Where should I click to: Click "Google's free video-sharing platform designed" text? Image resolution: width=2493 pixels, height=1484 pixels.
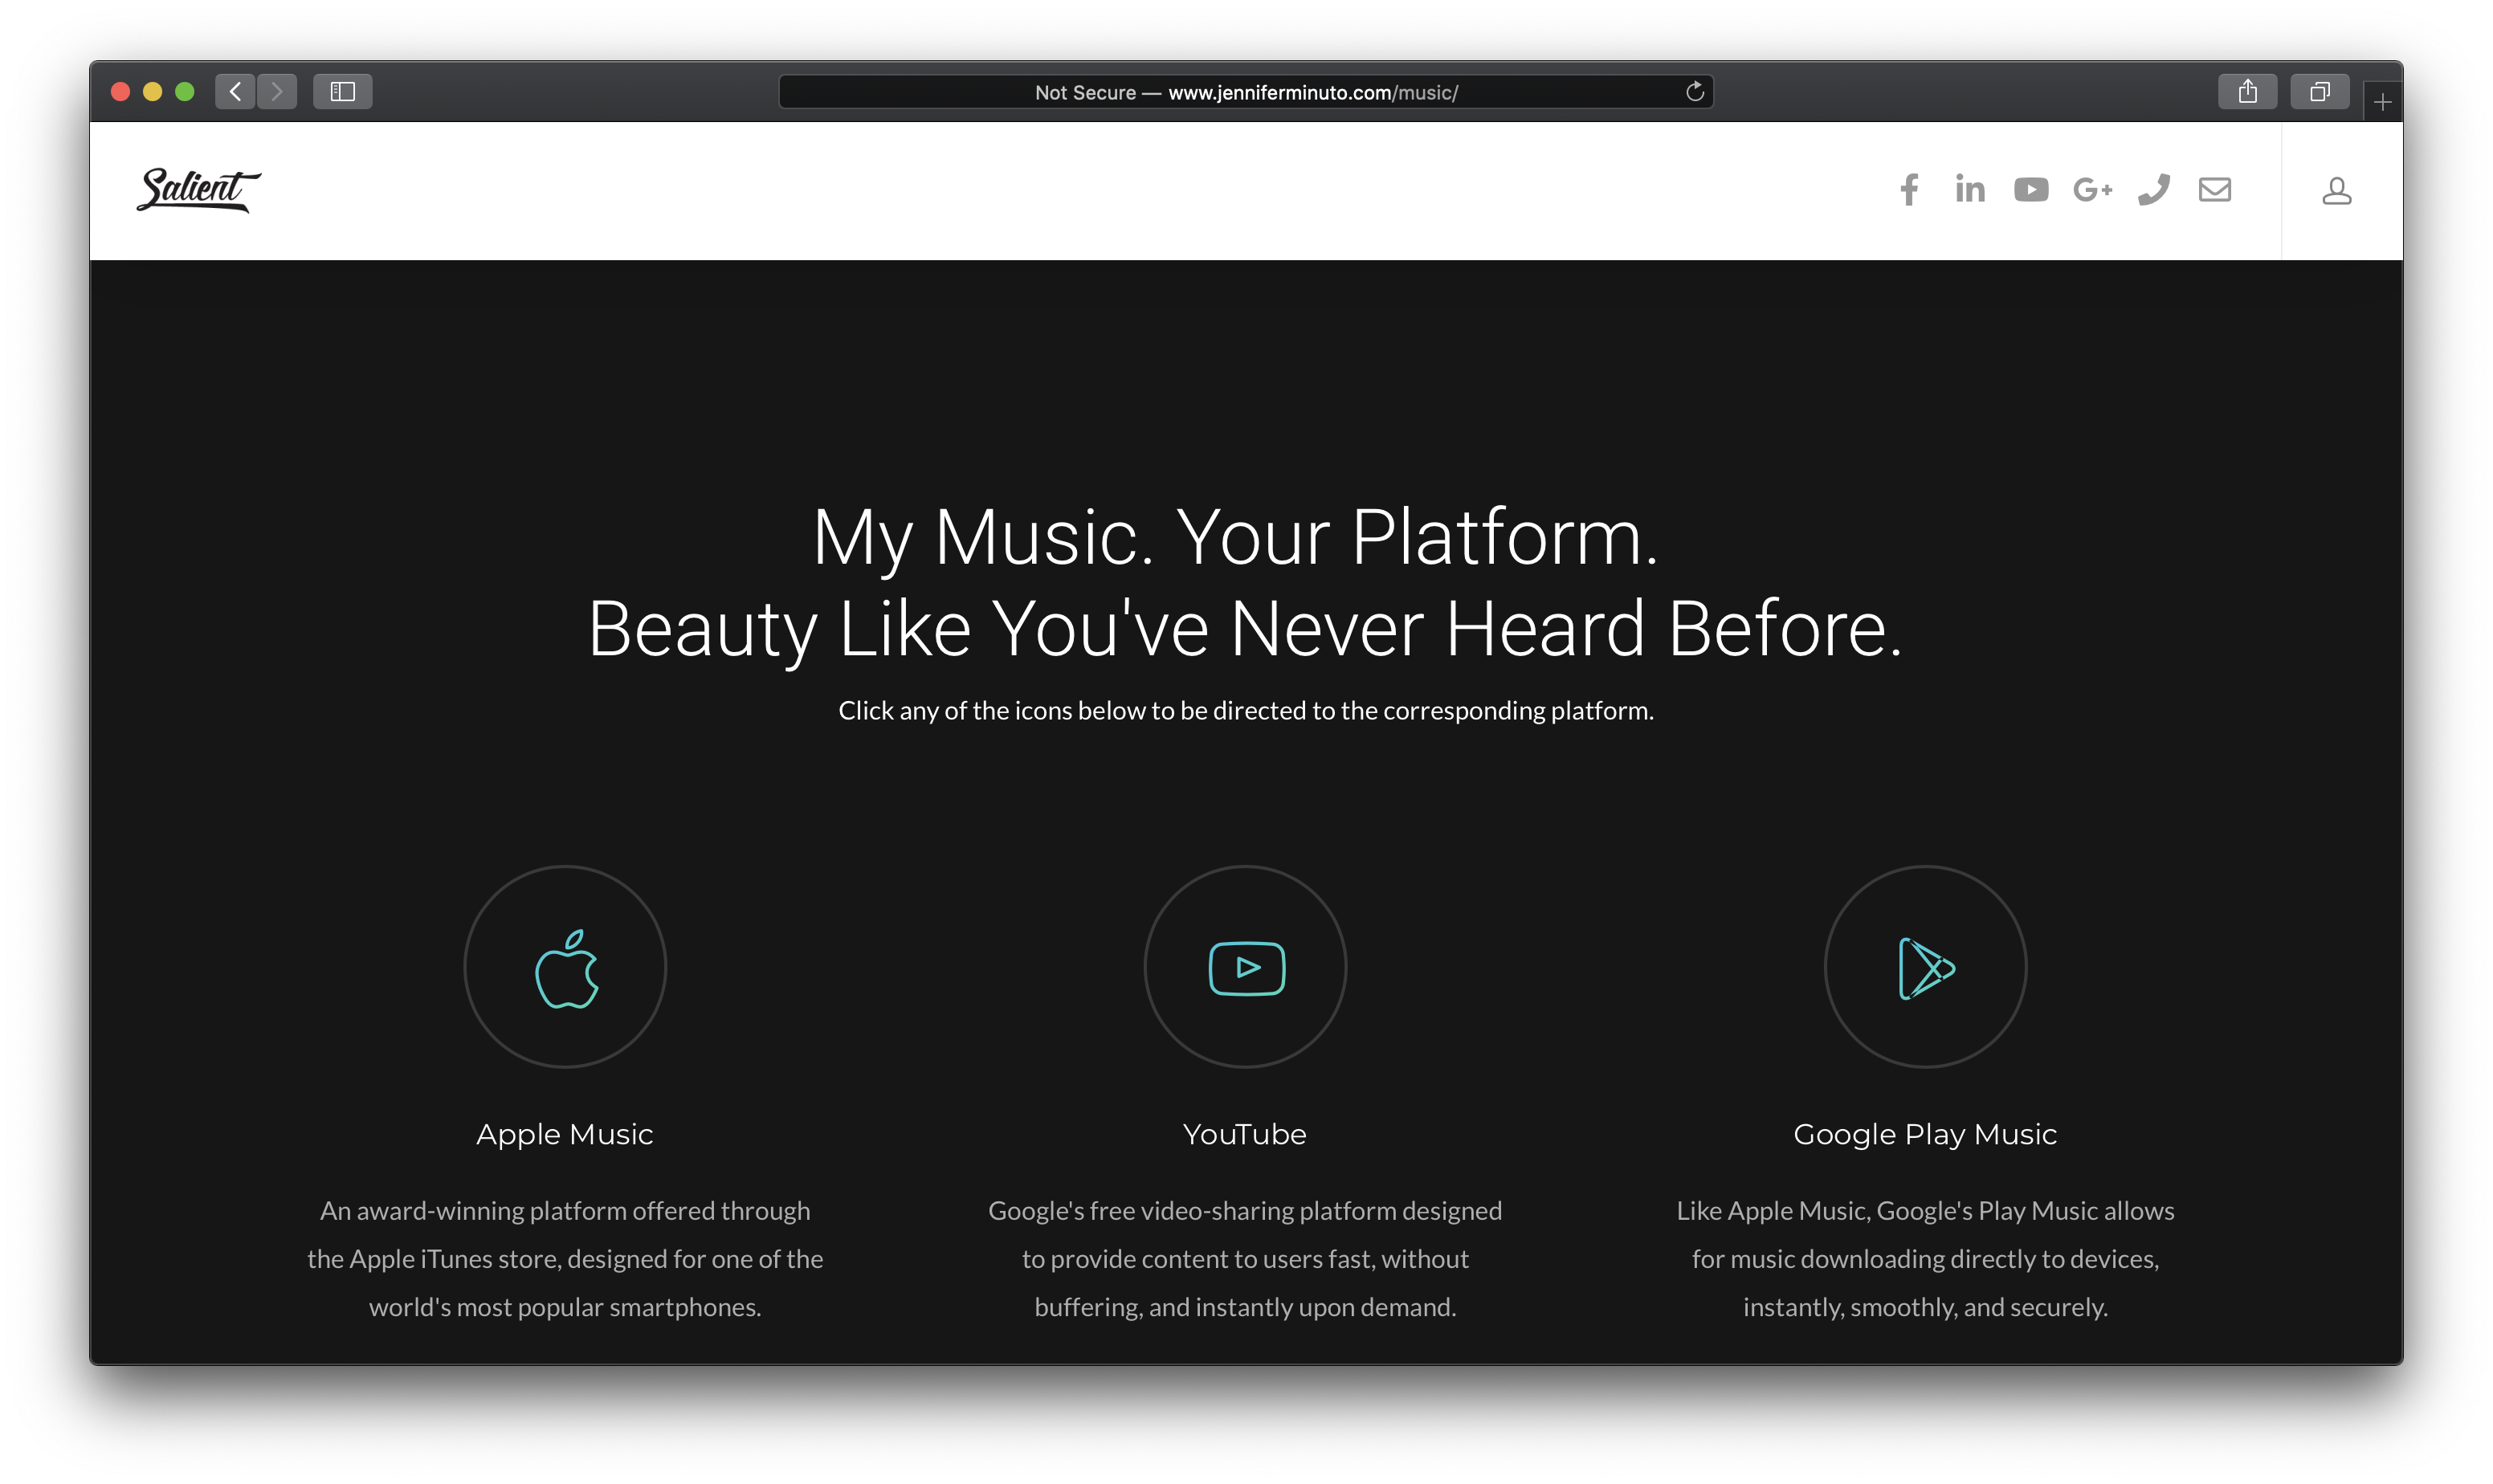coord(1245,1211)
